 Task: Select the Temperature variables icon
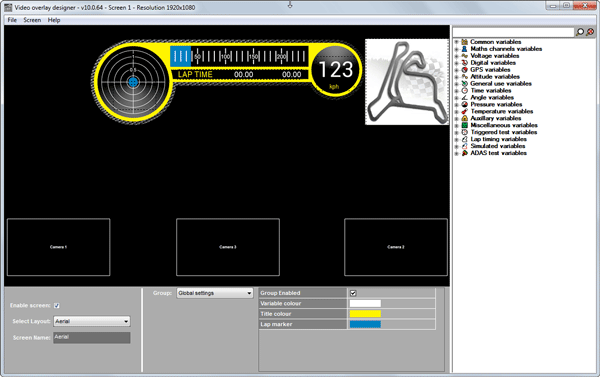point(465,111)
